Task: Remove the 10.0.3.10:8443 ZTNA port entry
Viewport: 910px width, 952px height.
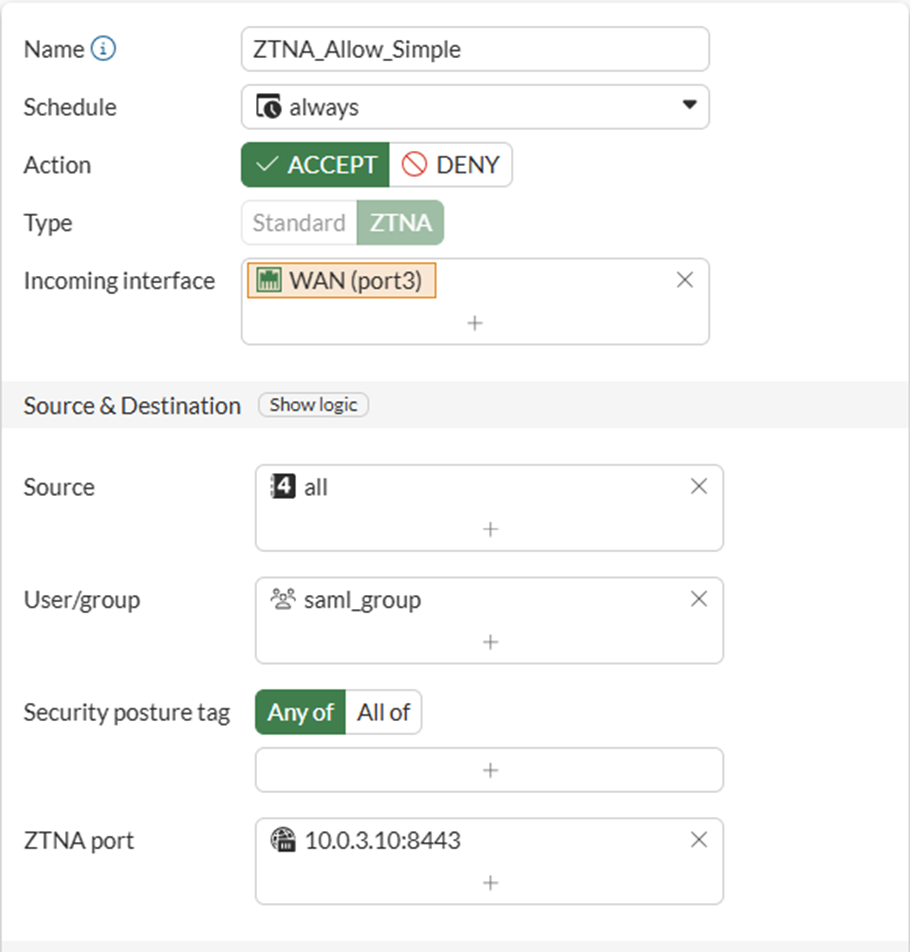Action: pyautogui.click(x=699, y=840)
